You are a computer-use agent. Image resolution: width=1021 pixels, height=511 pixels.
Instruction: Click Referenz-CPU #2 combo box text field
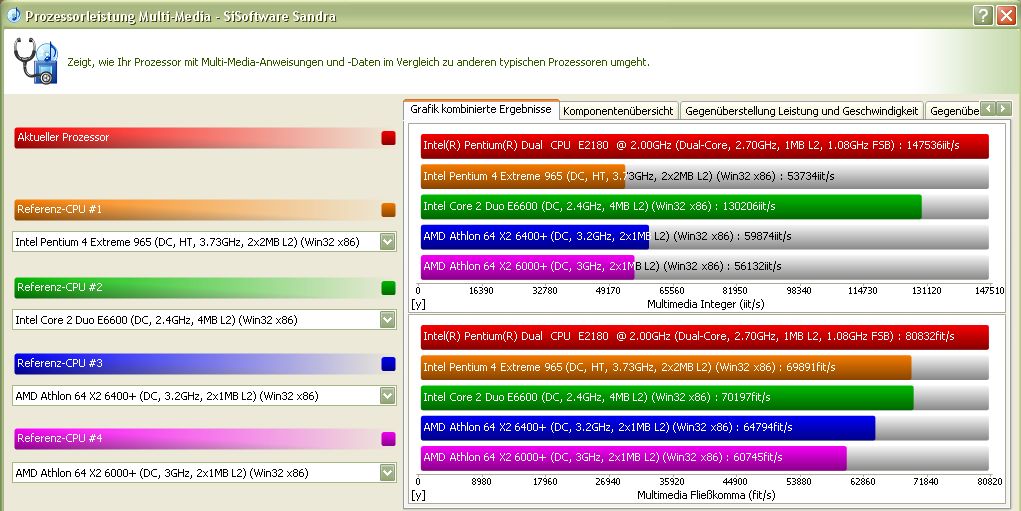tap(196, 320)
